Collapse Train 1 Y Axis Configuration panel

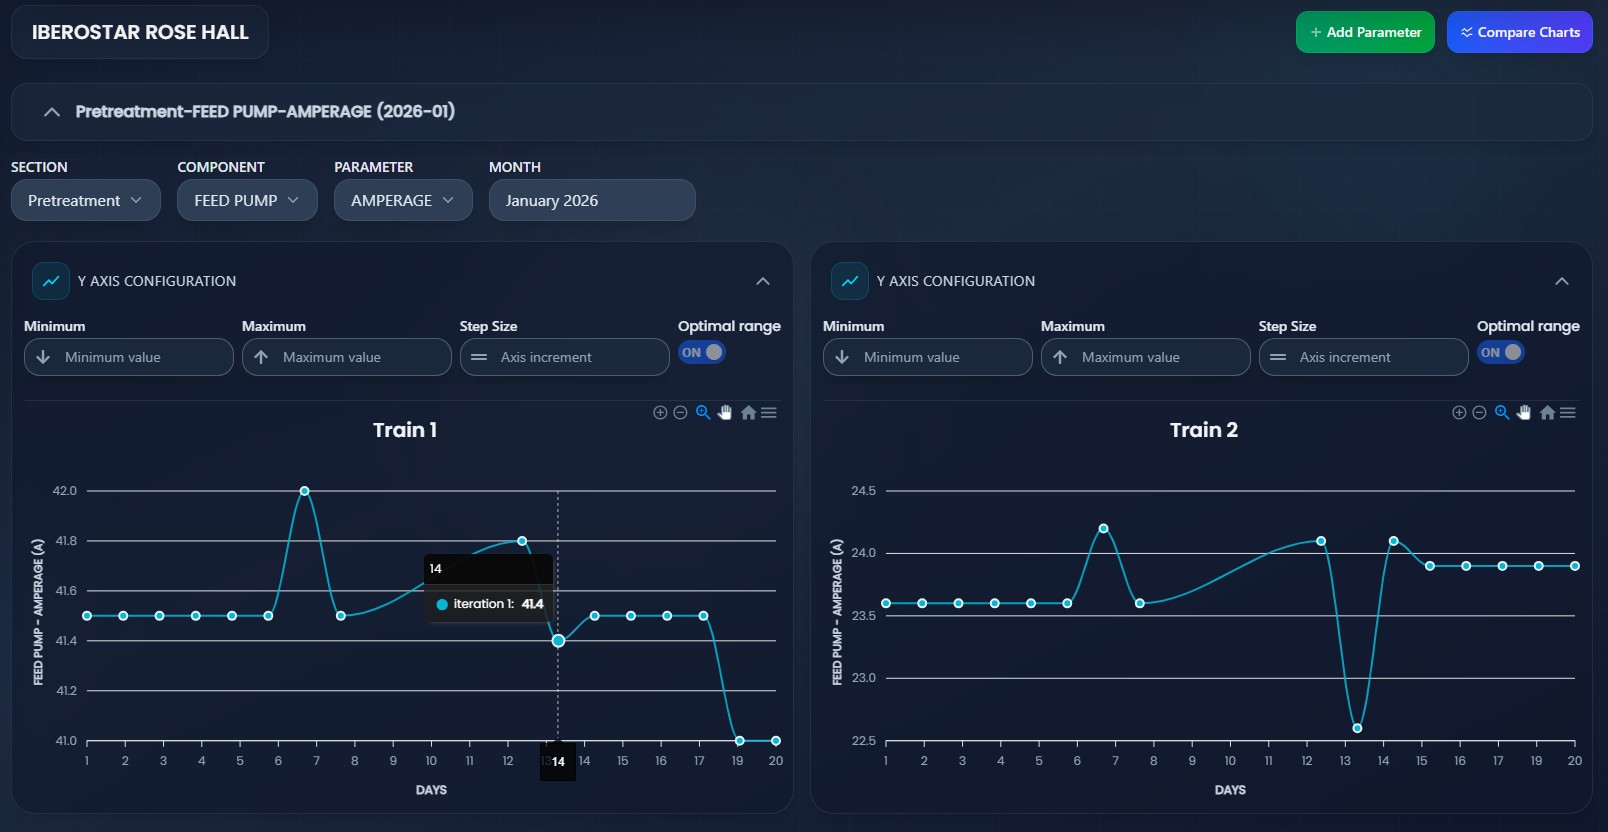pos(763,281)
